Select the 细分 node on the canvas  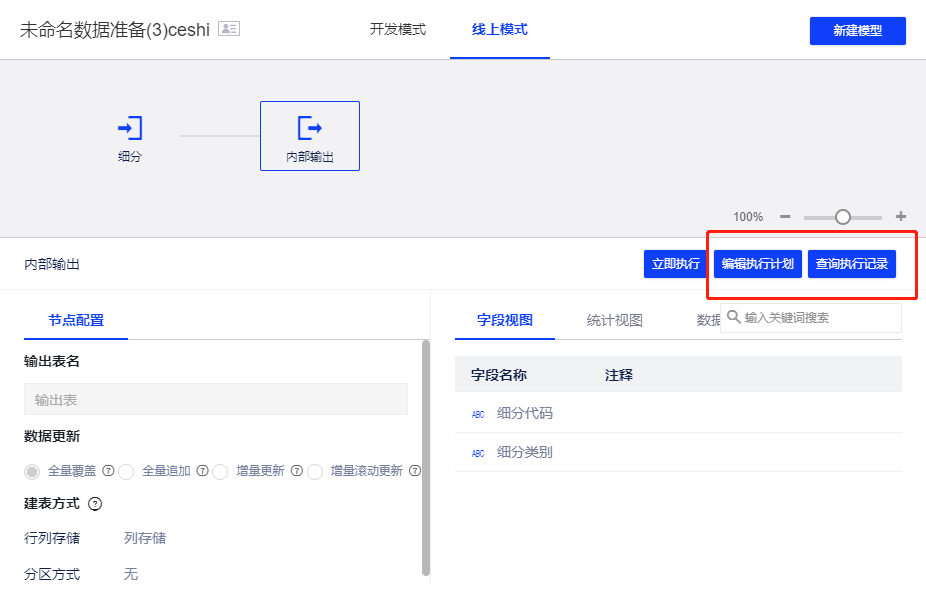pyautogui.click(x=129, y=128)
